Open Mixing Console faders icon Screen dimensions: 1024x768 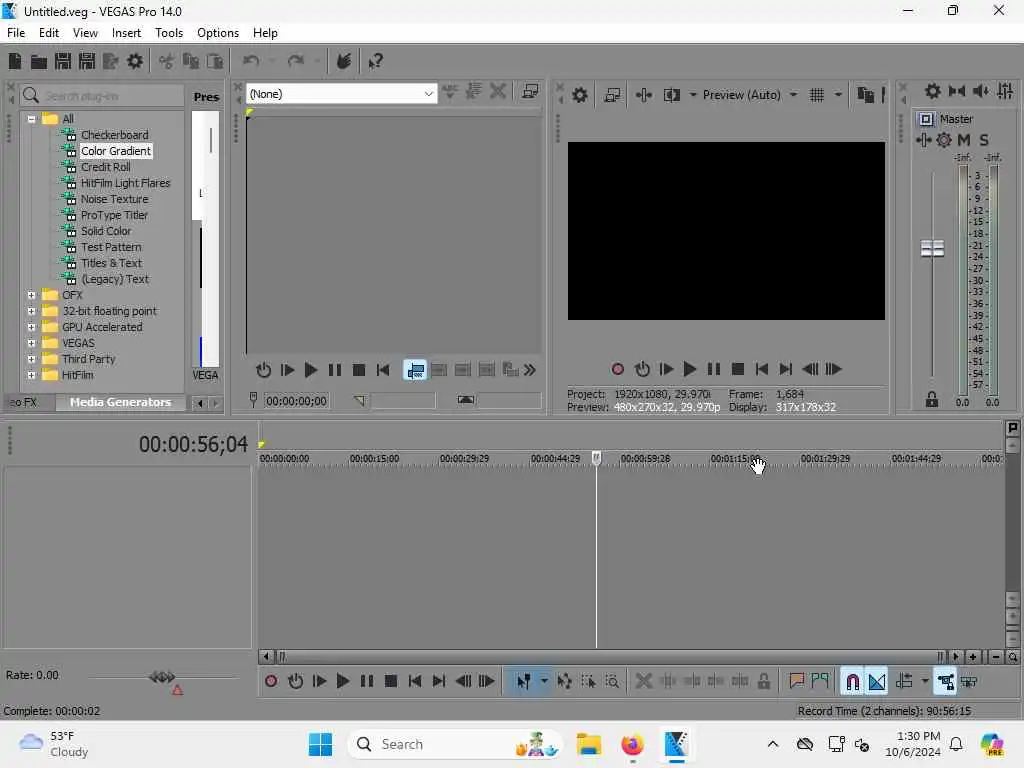(x=1005, y=91)
